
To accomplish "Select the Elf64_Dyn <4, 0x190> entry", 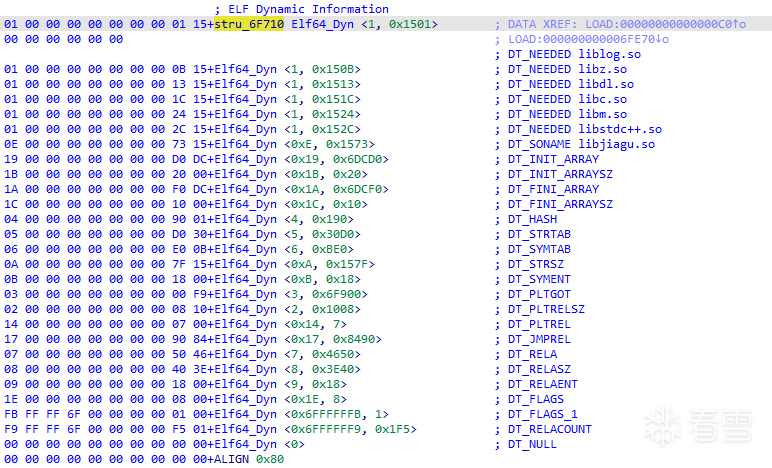I will 284,219.
